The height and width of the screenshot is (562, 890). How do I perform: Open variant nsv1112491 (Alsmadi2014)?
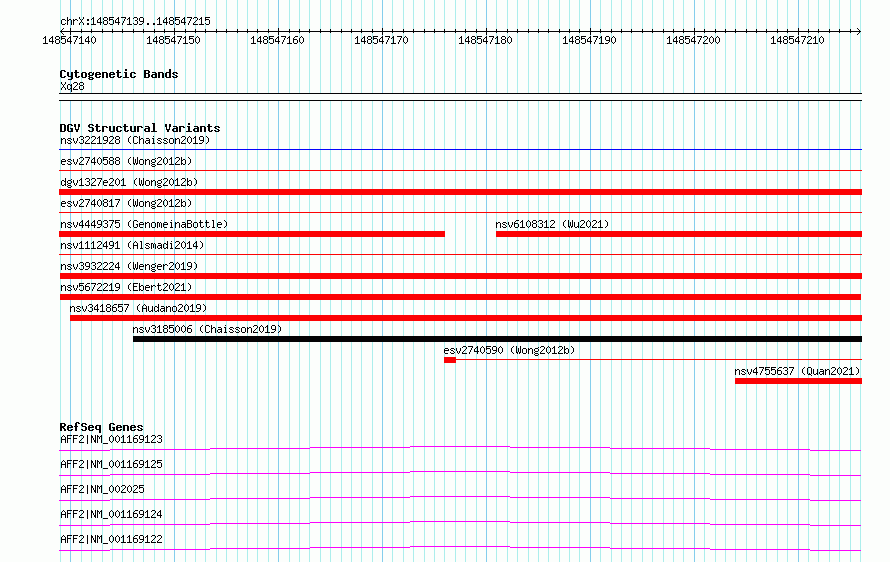tap(132, 245)
